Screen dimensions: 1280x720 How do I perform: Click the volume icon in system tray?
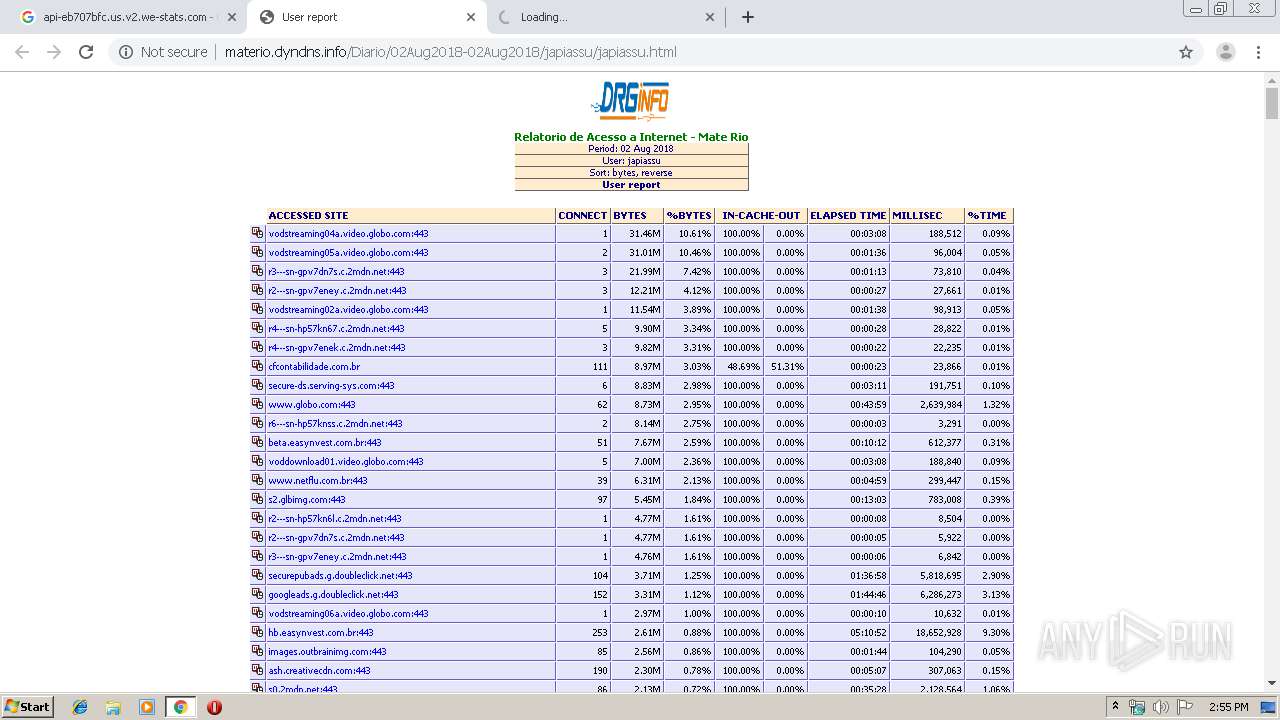point(1161,707)
